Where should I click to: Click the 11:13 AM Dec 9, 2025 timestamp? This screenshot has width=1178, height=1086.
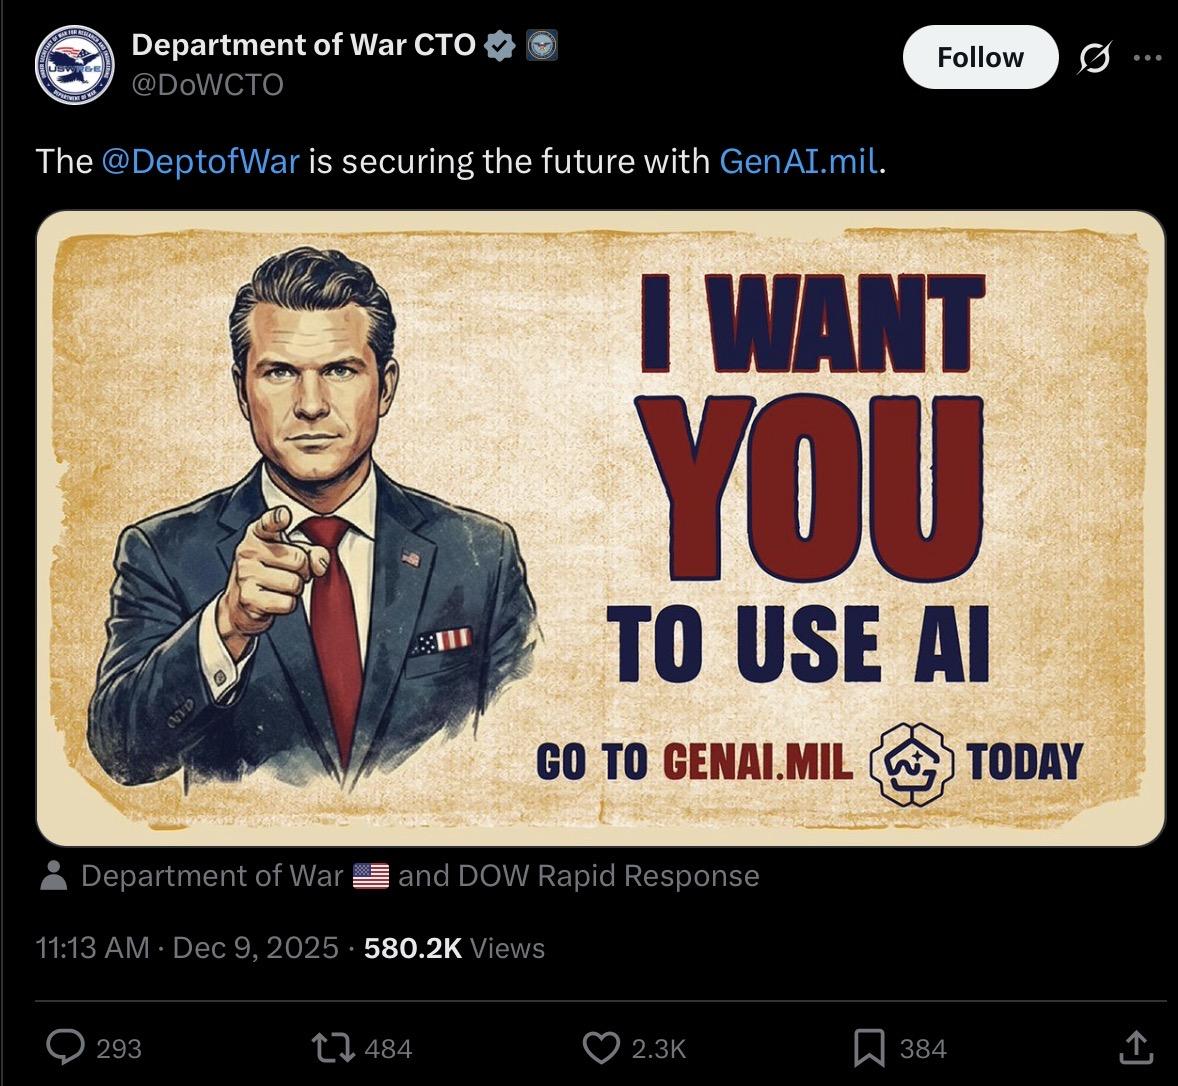click(x=186, y=948)
